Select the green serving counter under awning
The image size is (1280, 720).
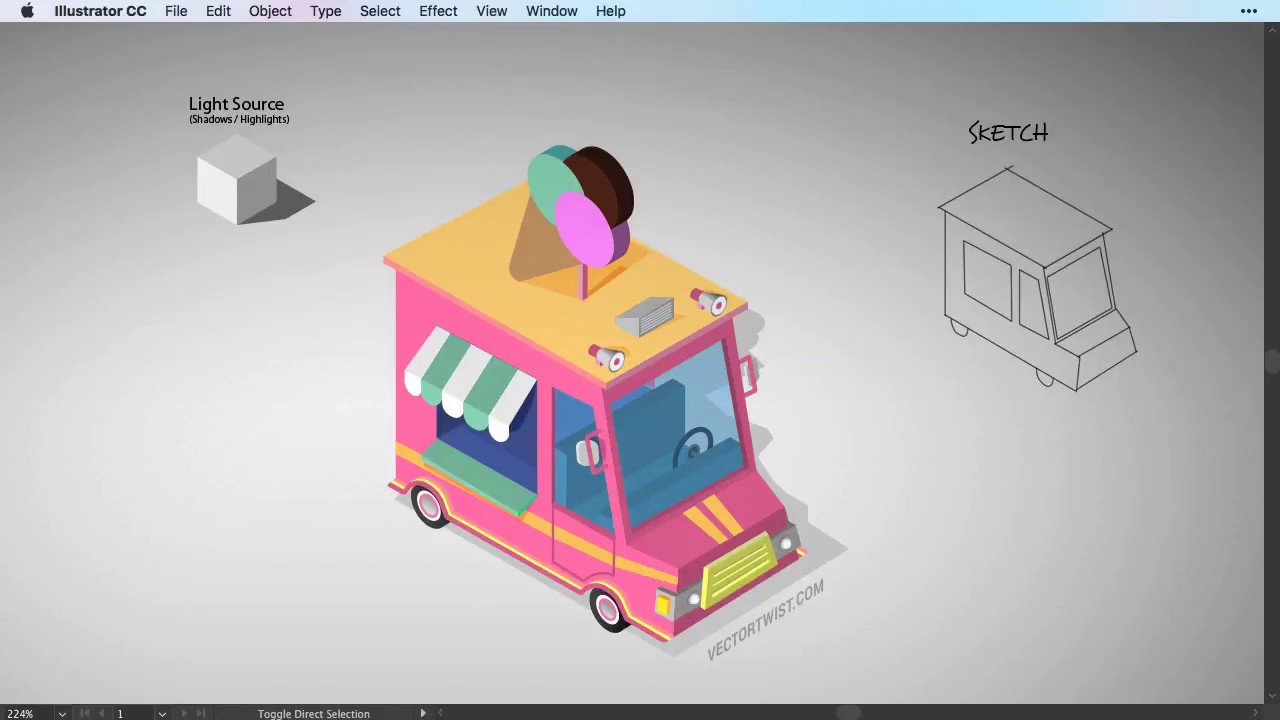(x=479, y=477)
